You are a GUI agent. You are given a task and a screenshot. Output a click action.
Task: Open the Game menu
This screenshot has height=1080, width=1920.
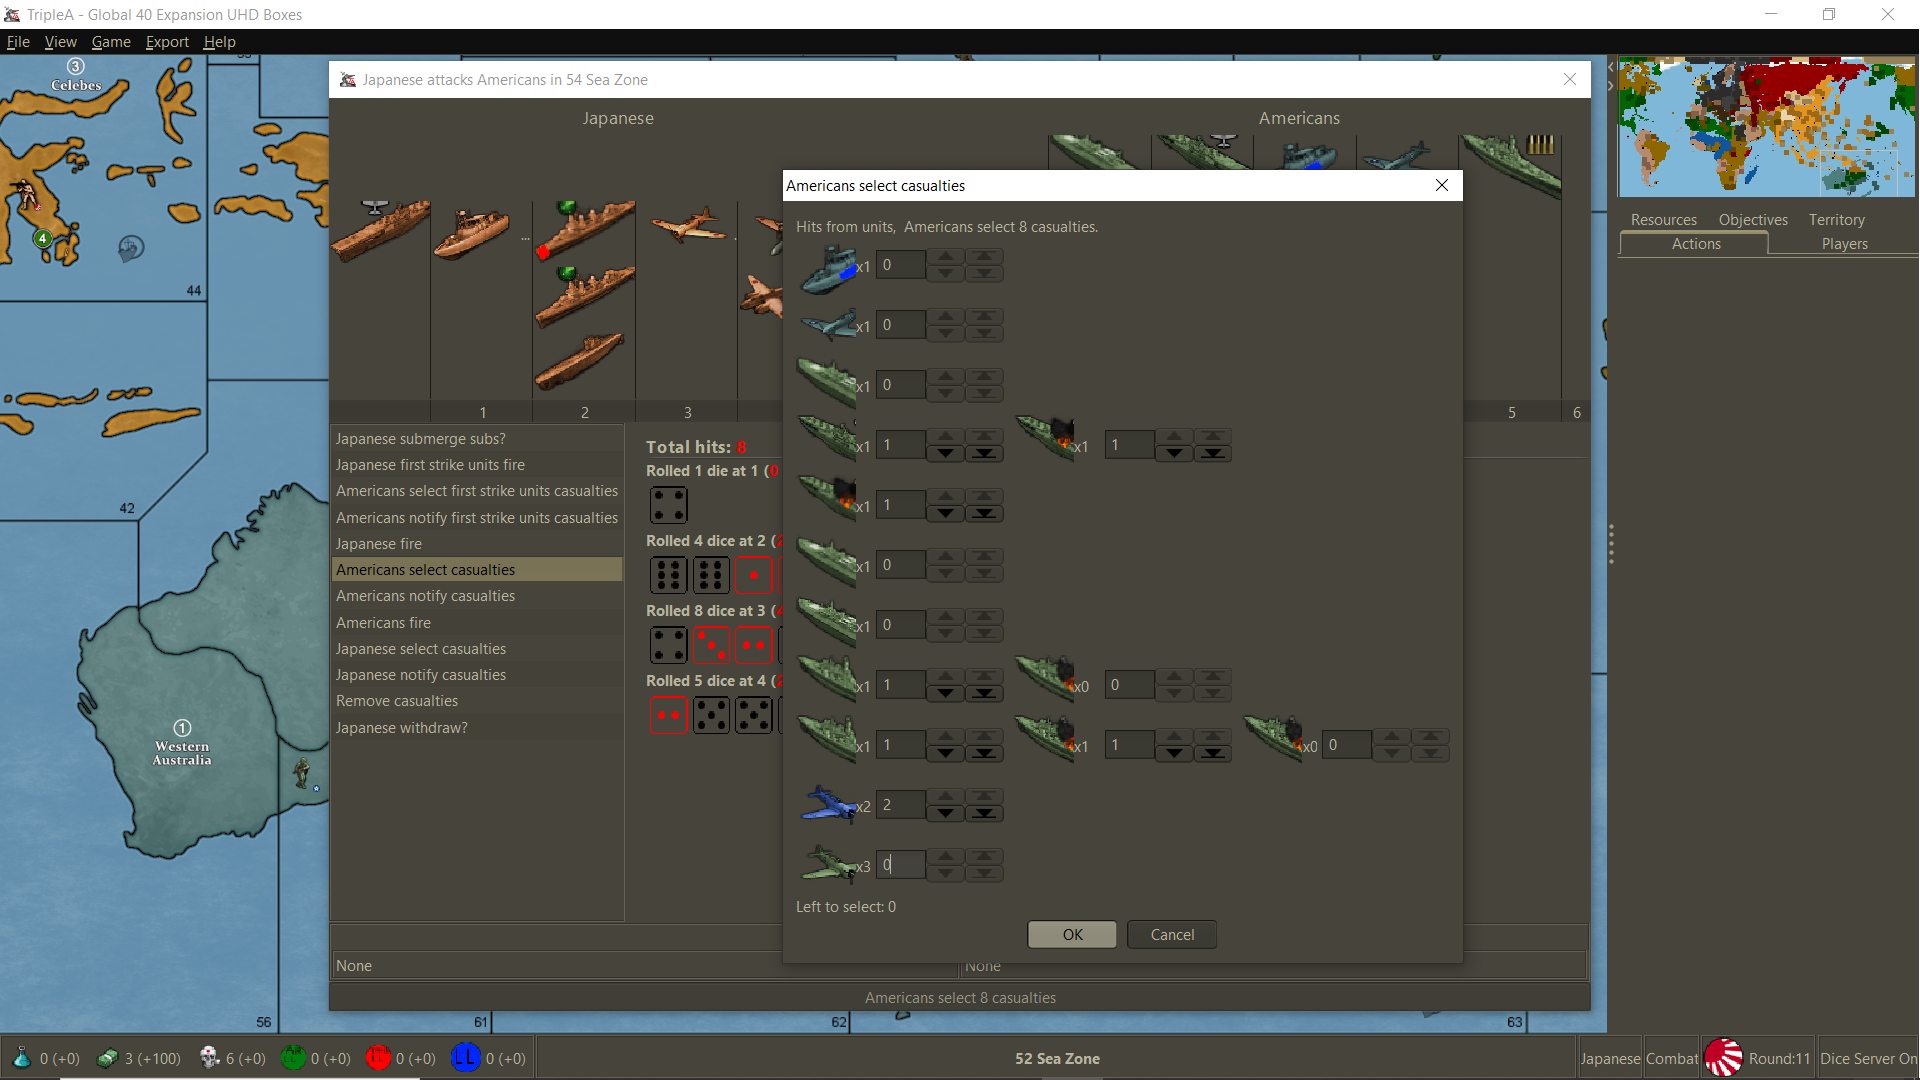(x=111, y=42)
